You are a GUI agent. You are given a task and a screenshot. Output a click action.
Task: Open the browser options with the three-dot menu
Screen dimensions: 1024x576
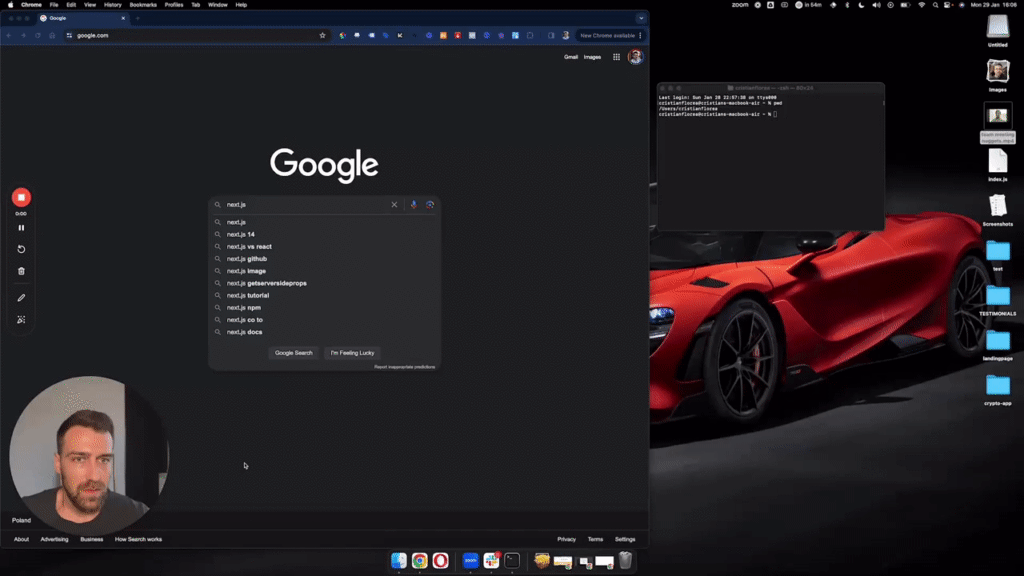(640, 35)
